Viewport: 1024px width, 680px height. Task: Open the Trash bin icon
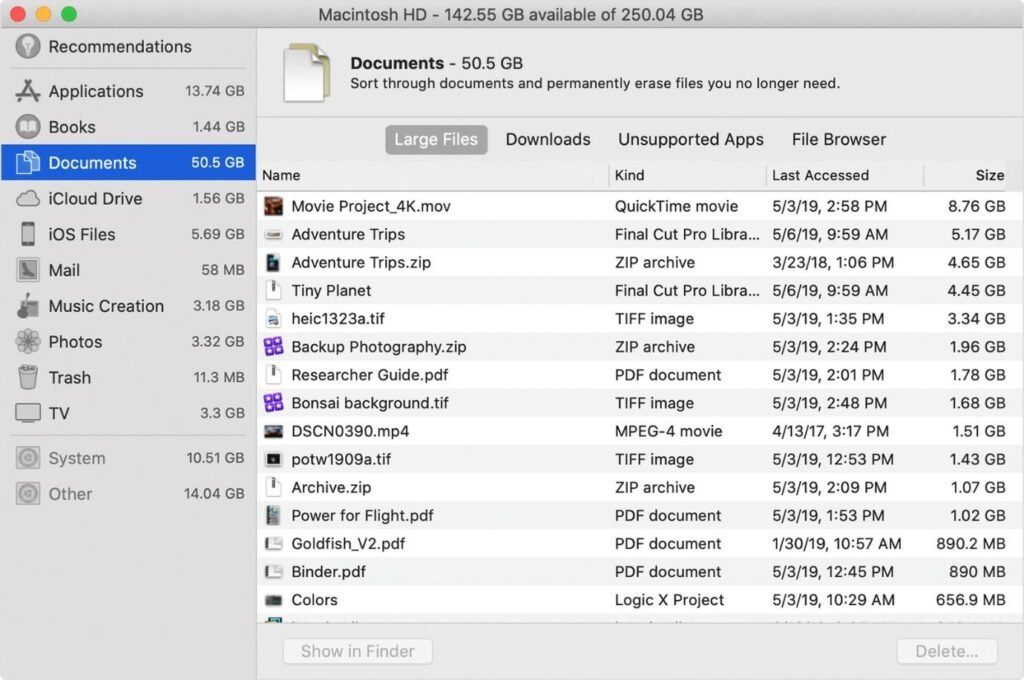(x=28, y=377)
